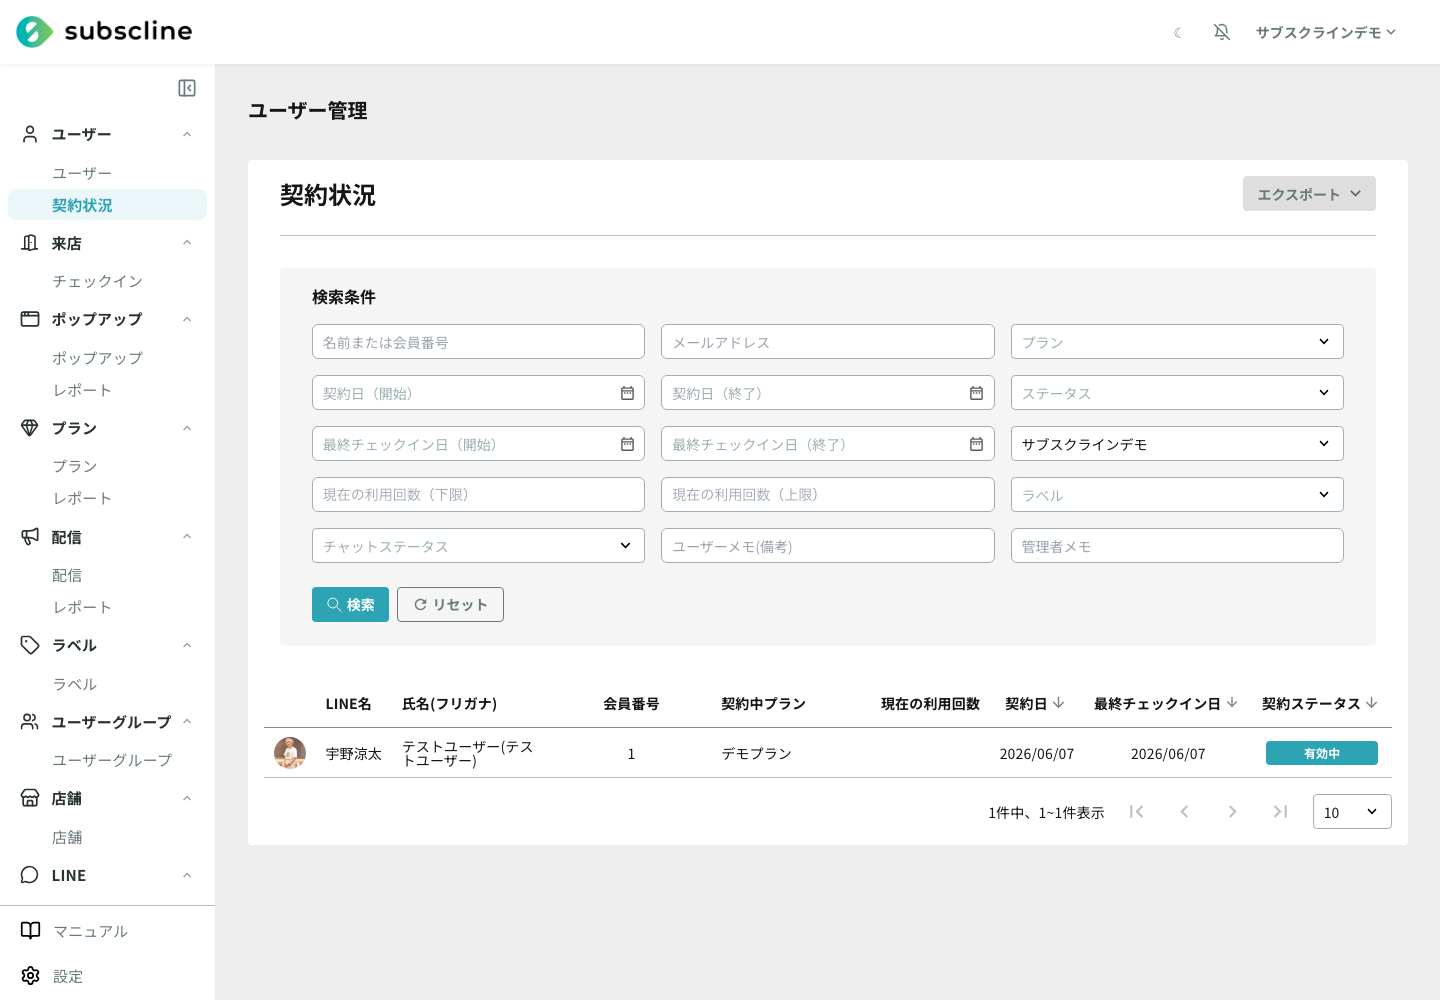Open muted notifications bell icon

[x=1222, y=32]
